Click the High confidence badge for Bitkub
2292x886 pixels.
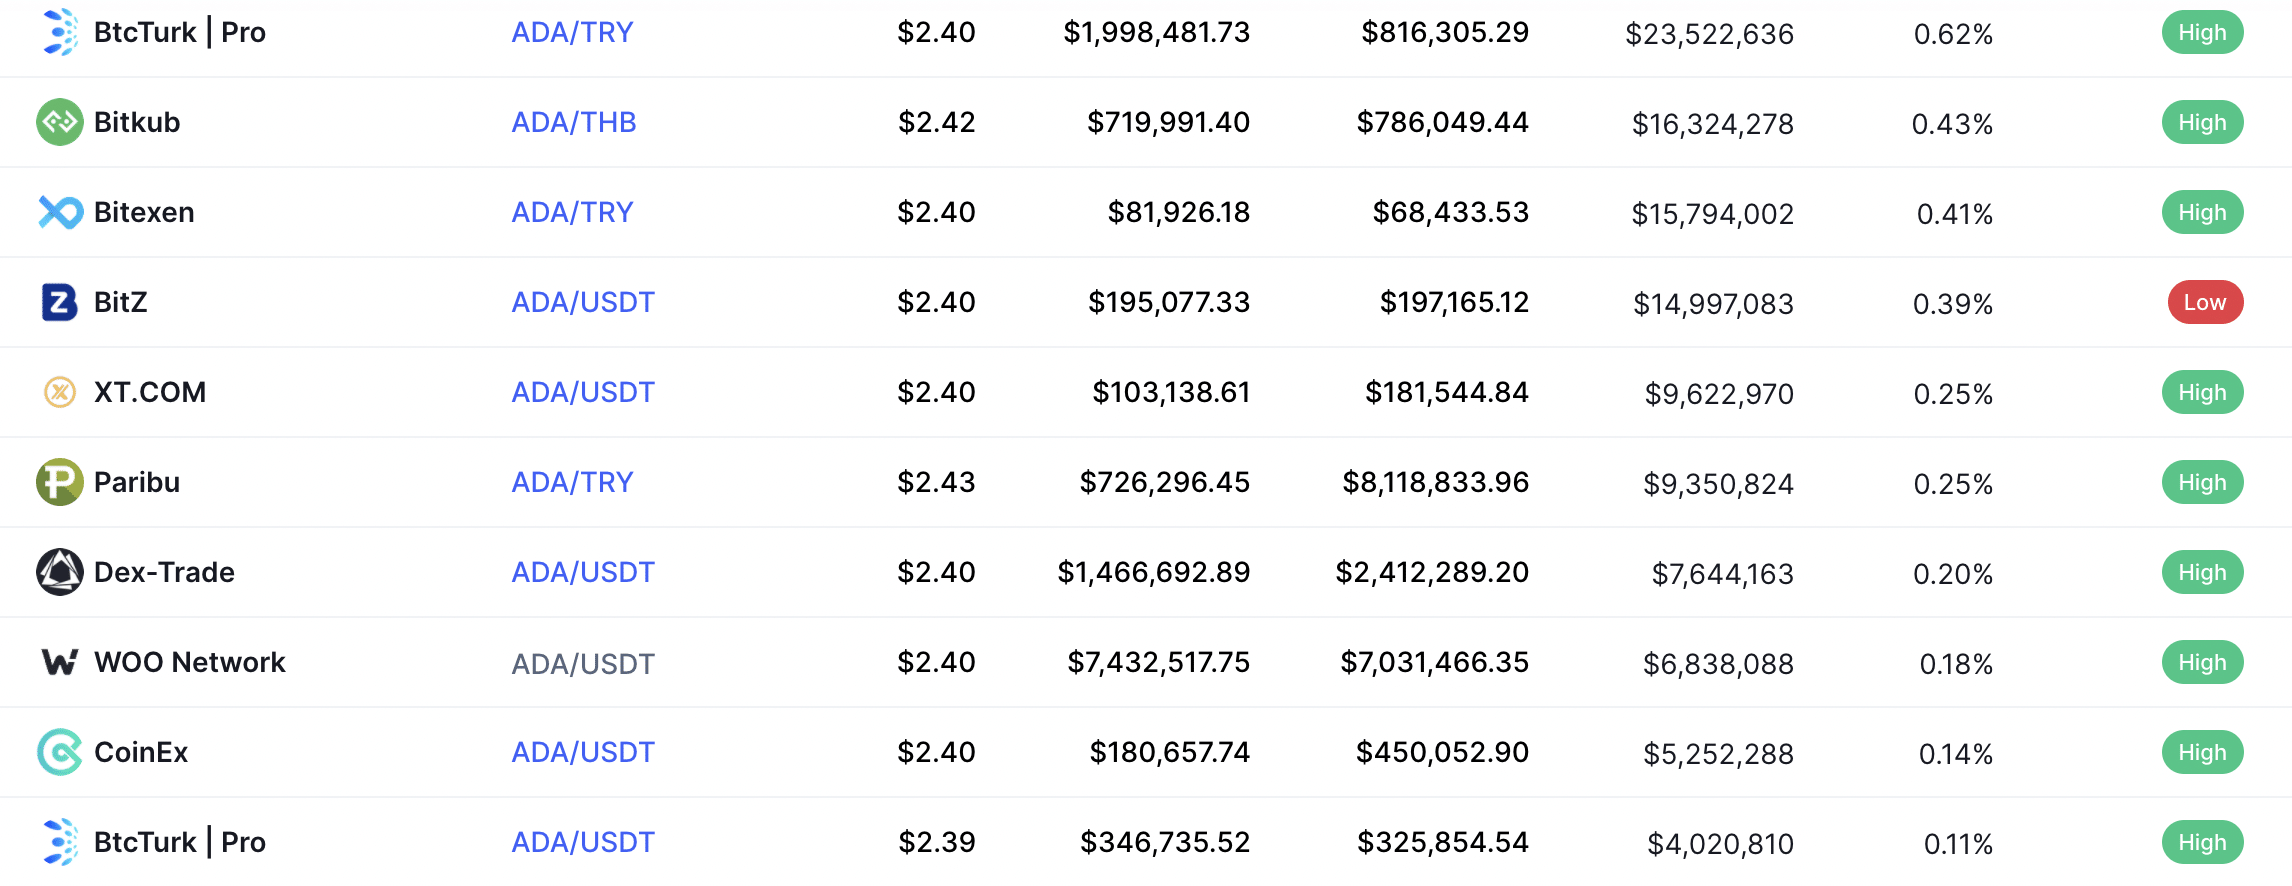tap(2202, 122)
